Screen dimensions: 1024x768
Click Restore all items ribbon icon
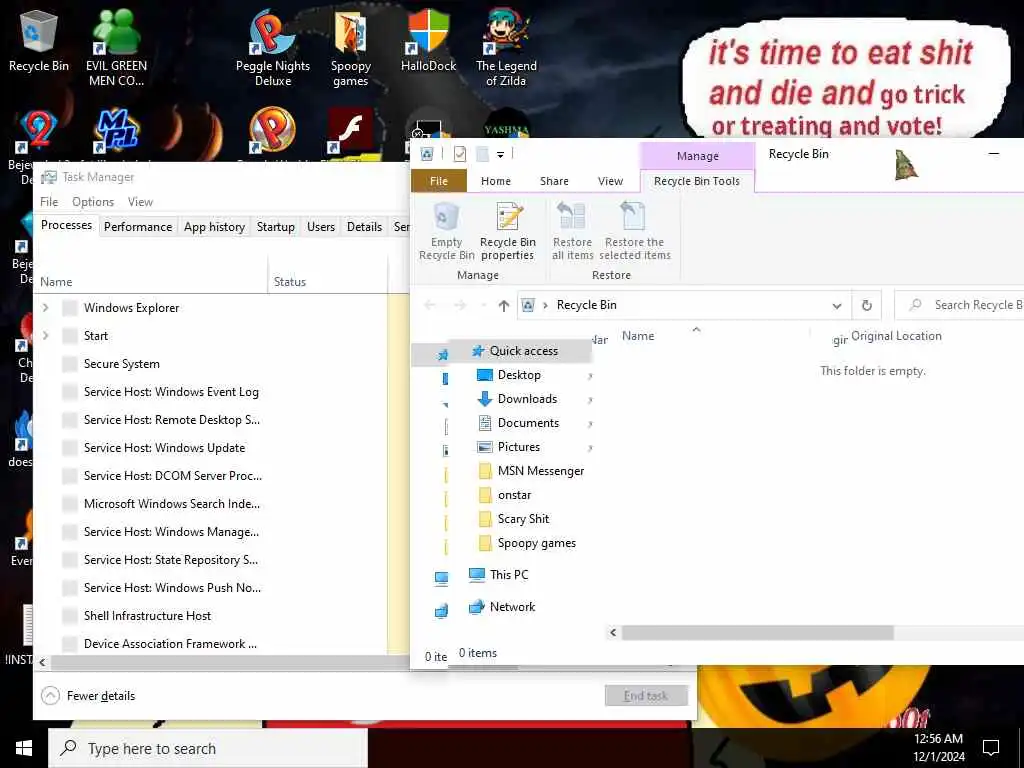tap(572, 231)
